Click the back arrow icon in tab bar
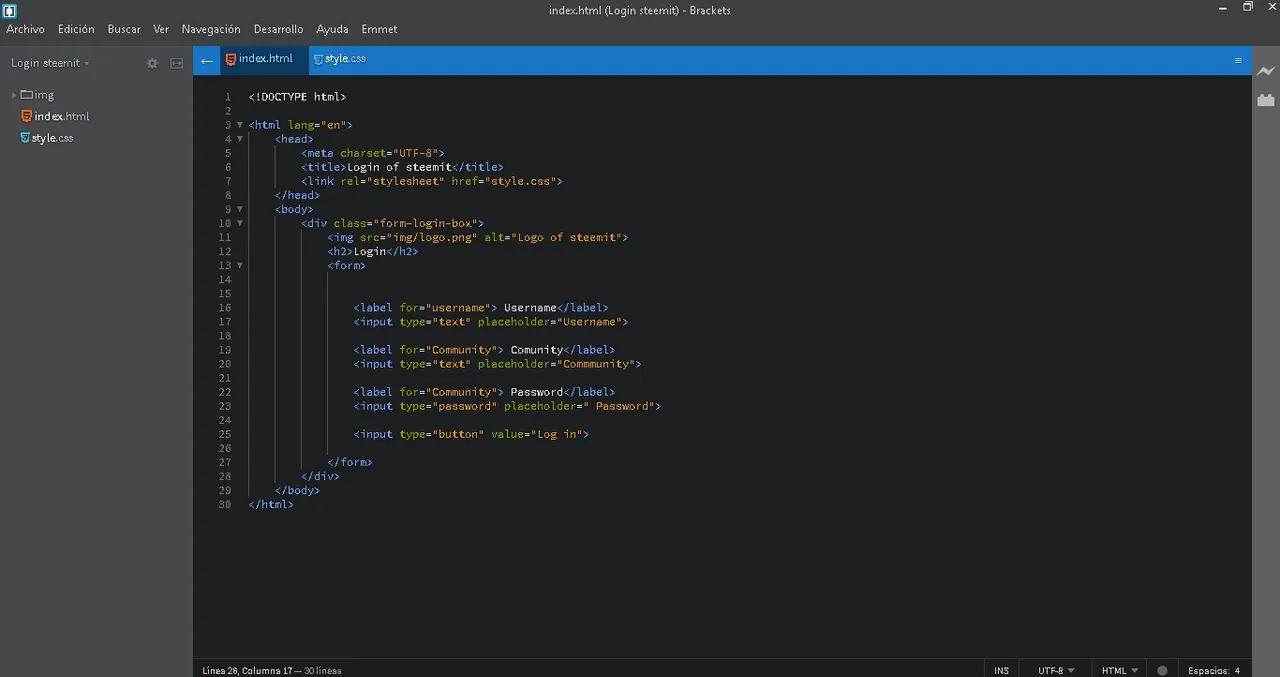Viewport: 1280px width, 677px height. click(x=207, y=61)
